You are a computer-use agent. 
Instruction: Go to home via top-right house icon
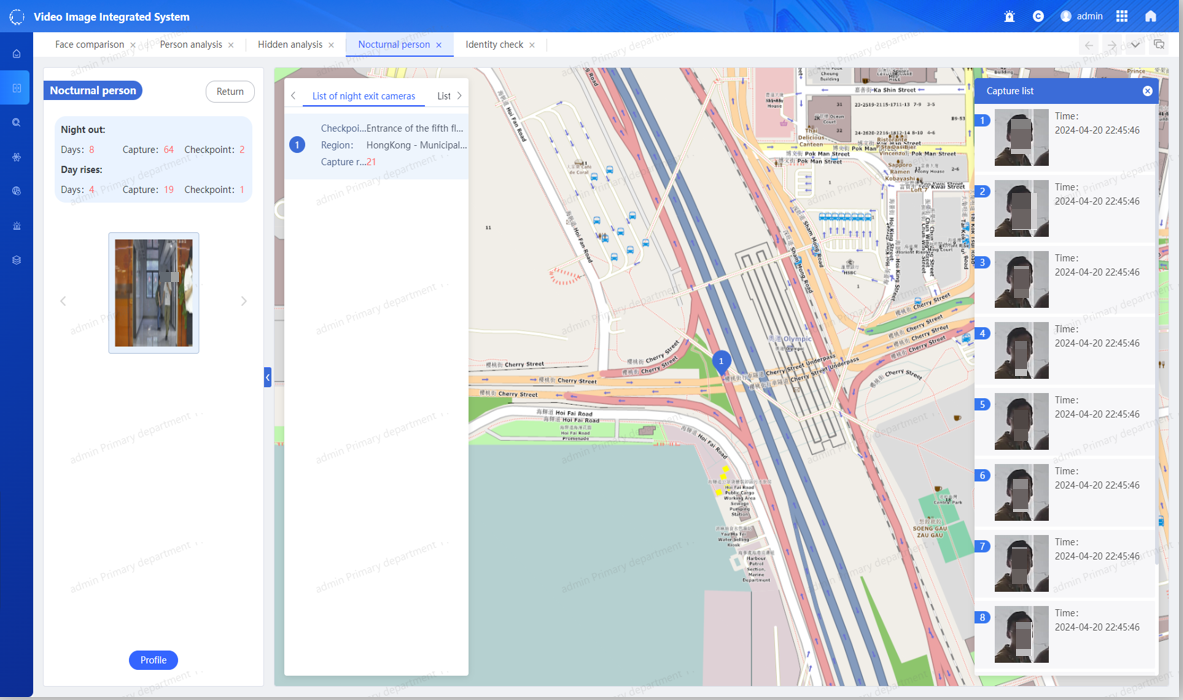(x=1151, y=16)
